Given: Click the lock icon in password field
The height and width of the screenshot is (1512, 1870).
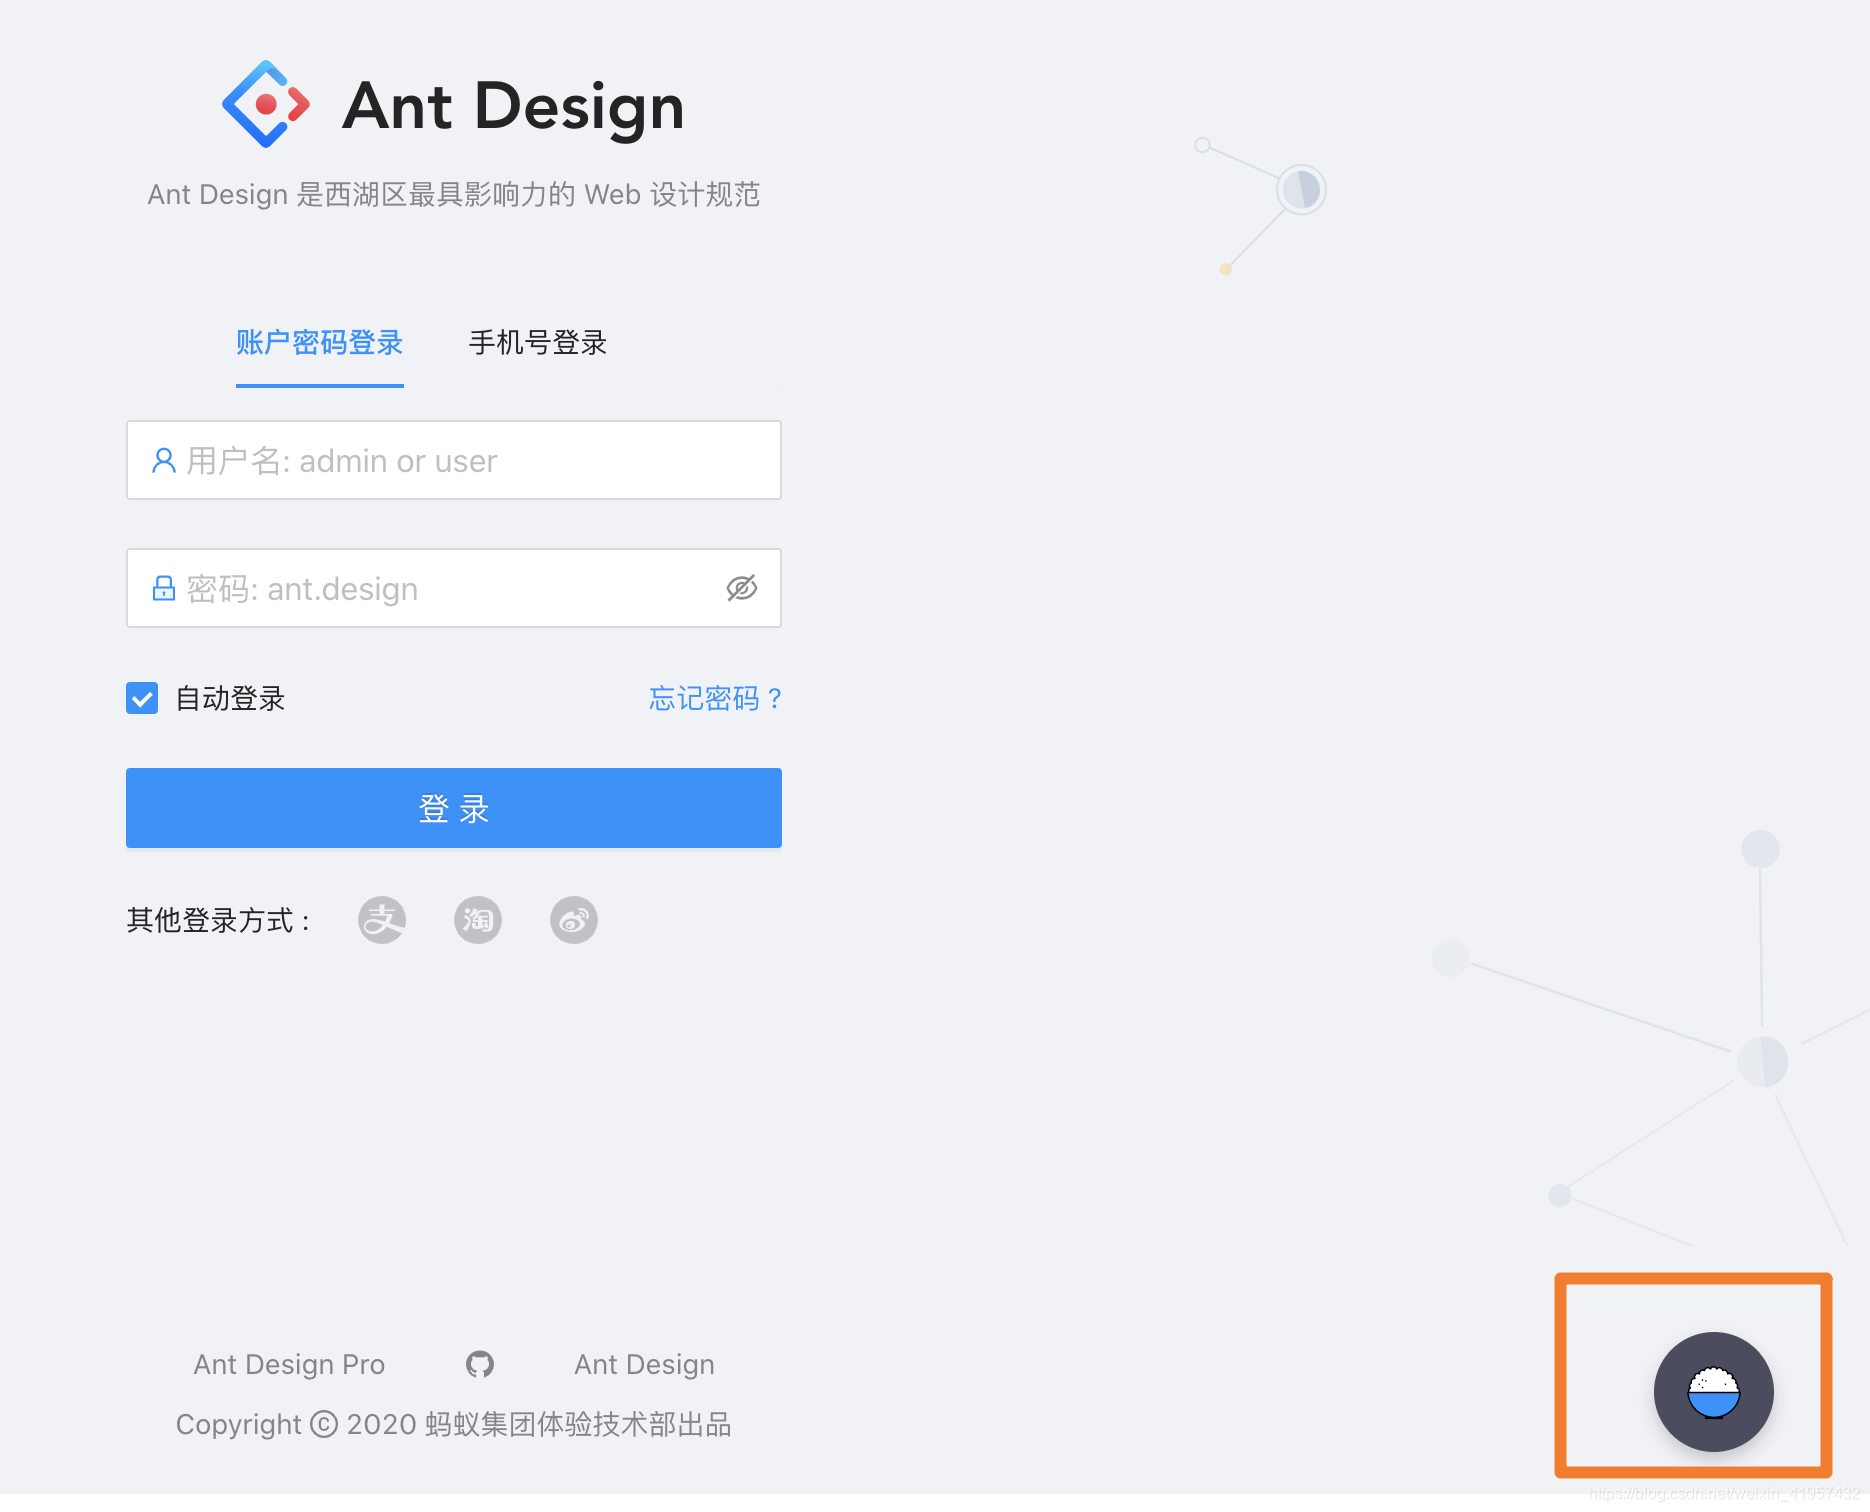Looking at the screenshot, I should [x=163, y=588].
